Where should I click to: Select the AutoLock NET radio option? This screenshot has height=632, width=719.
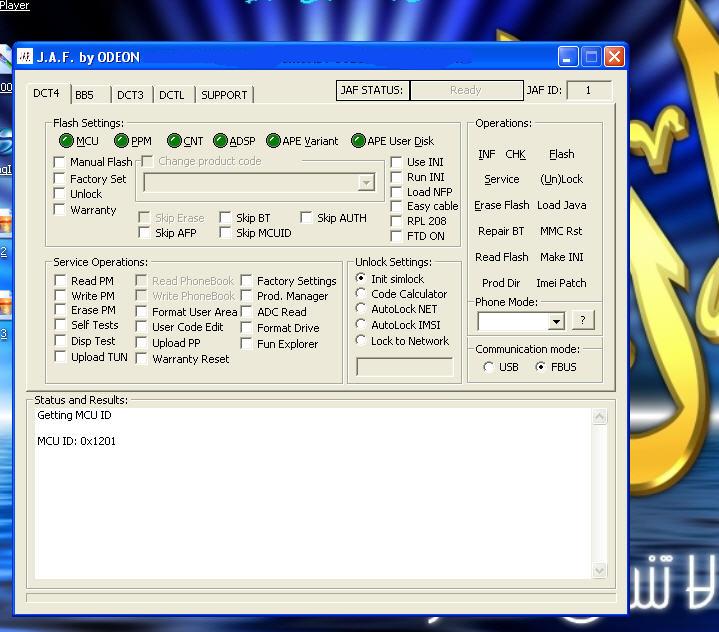tap(361, 309)
